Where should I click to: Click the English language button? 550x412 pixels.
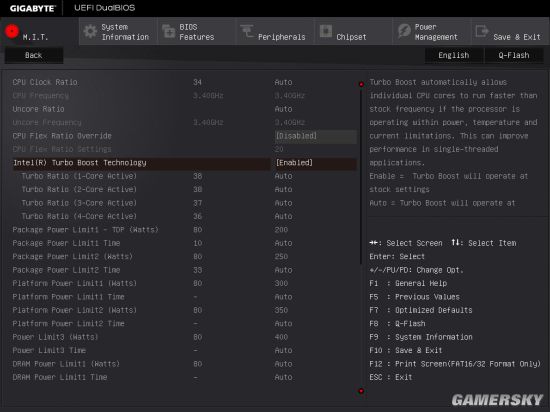[454, 55]
